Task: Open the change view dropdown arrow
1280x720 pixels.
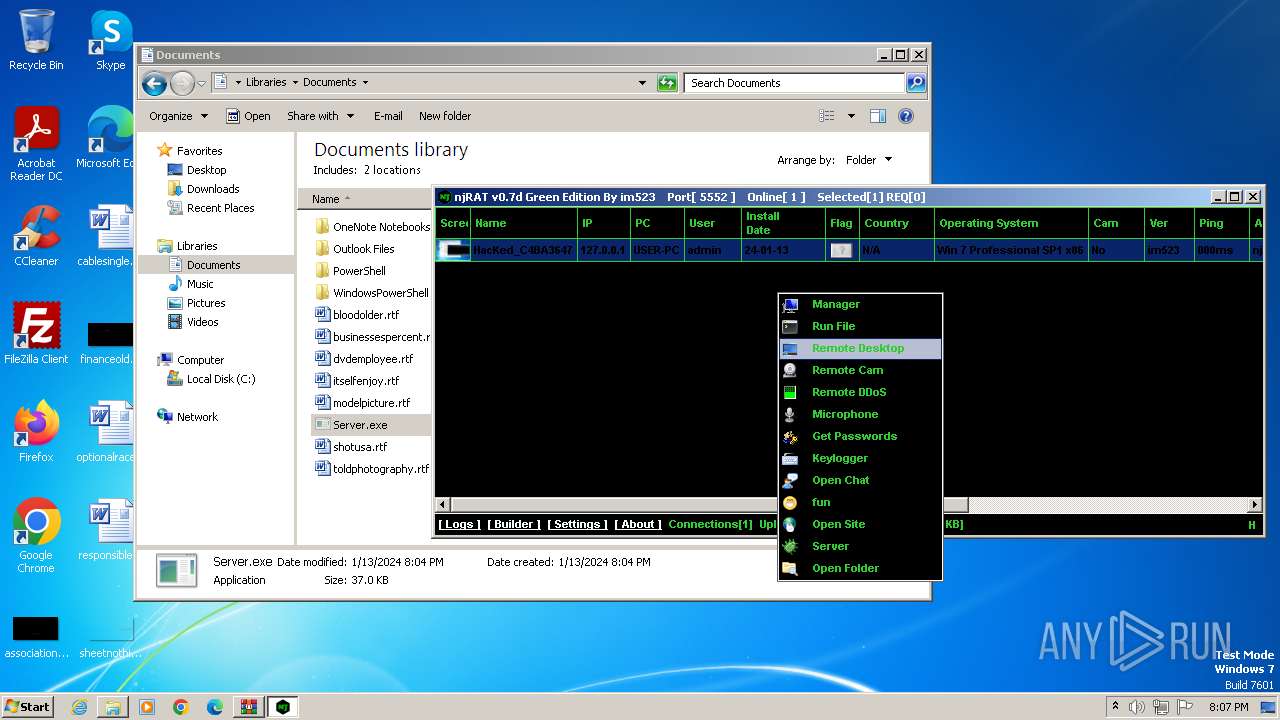Action: 851,116
